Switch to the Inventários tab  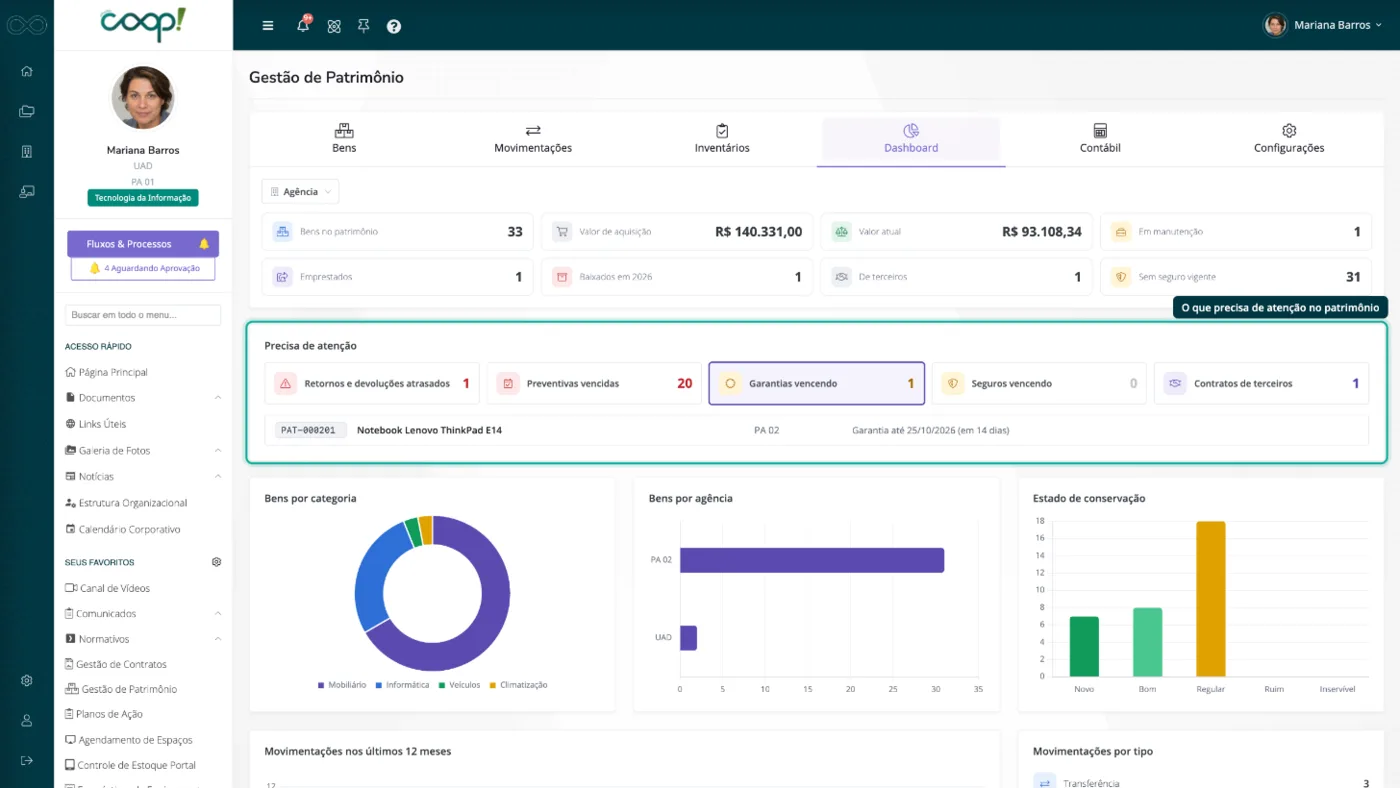[722, 140]
